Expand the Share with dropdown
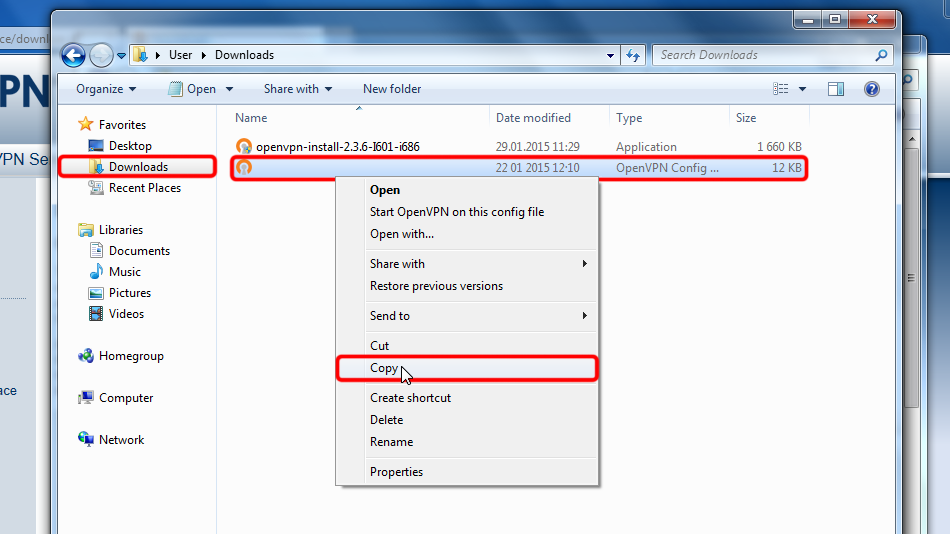Image resolution: width=950 pixels, height=534 pixels. (x=297, y=89)
